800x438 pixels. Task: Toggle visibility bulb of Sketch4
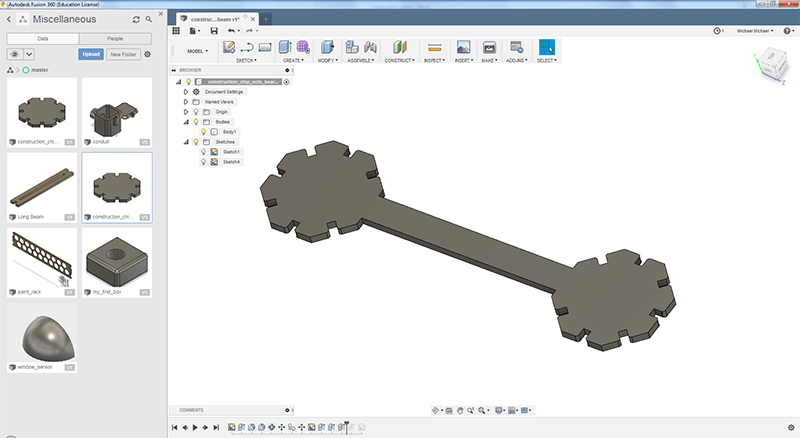coord(204,162)
